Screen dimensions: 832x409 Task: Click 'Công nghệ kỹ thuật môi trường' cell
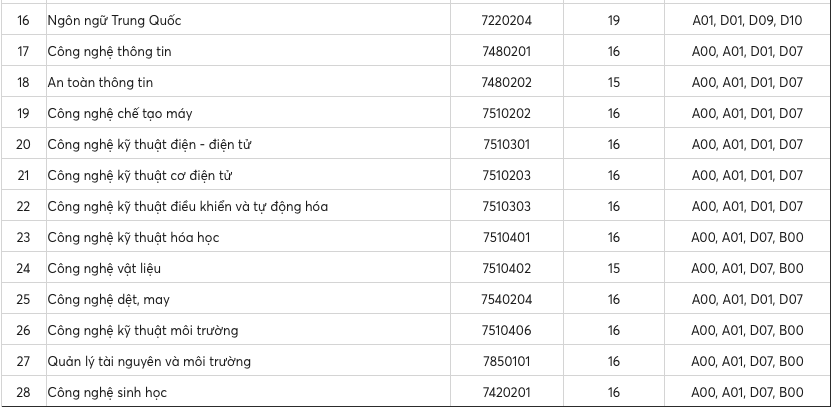[x=143, y=330]
